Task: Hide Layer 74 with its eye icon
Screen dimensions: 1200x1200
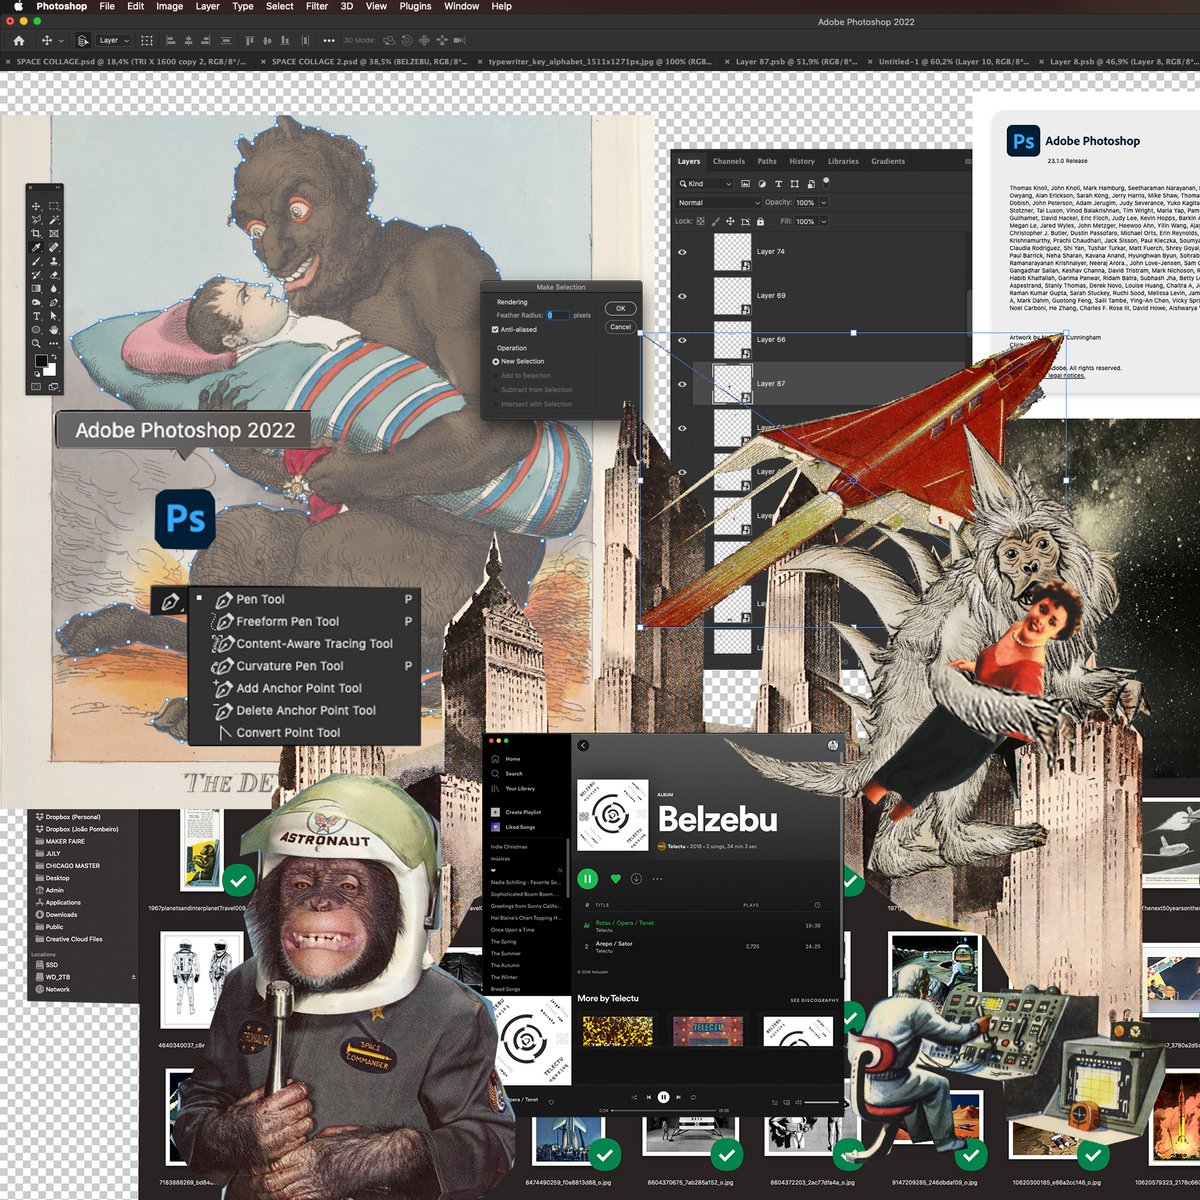Action: point(682,252)
